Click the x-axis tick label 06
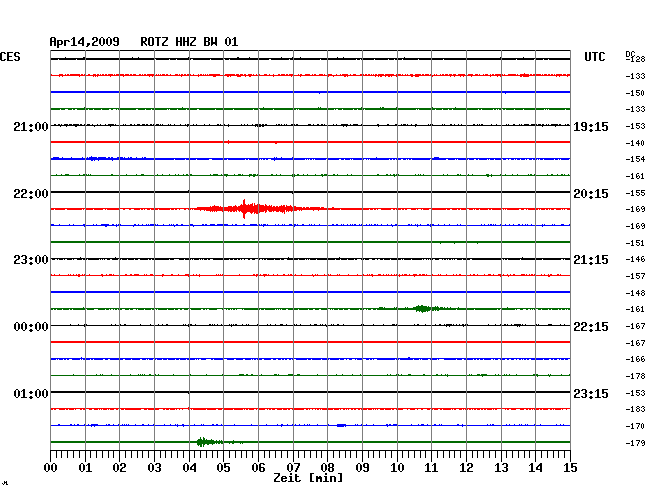 pos(258,468)
